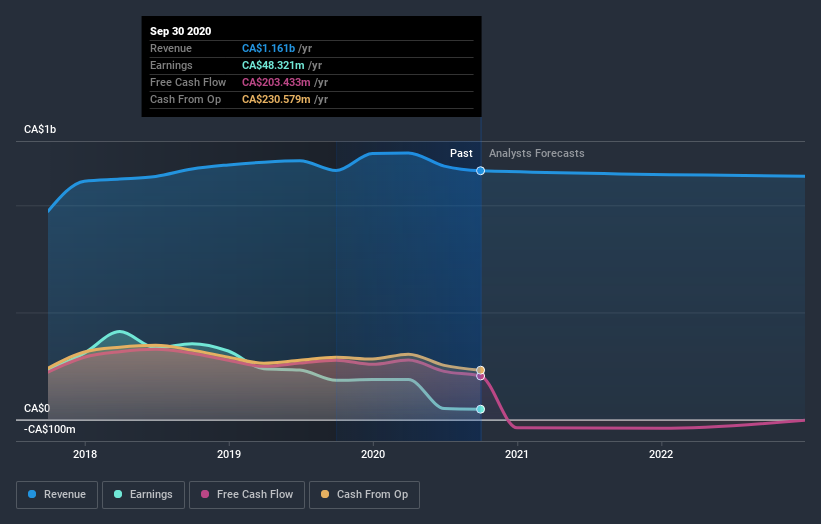Click the CA$230.579m cash from op value
Viewport: 821px width, 524px height.
point(276,99)
